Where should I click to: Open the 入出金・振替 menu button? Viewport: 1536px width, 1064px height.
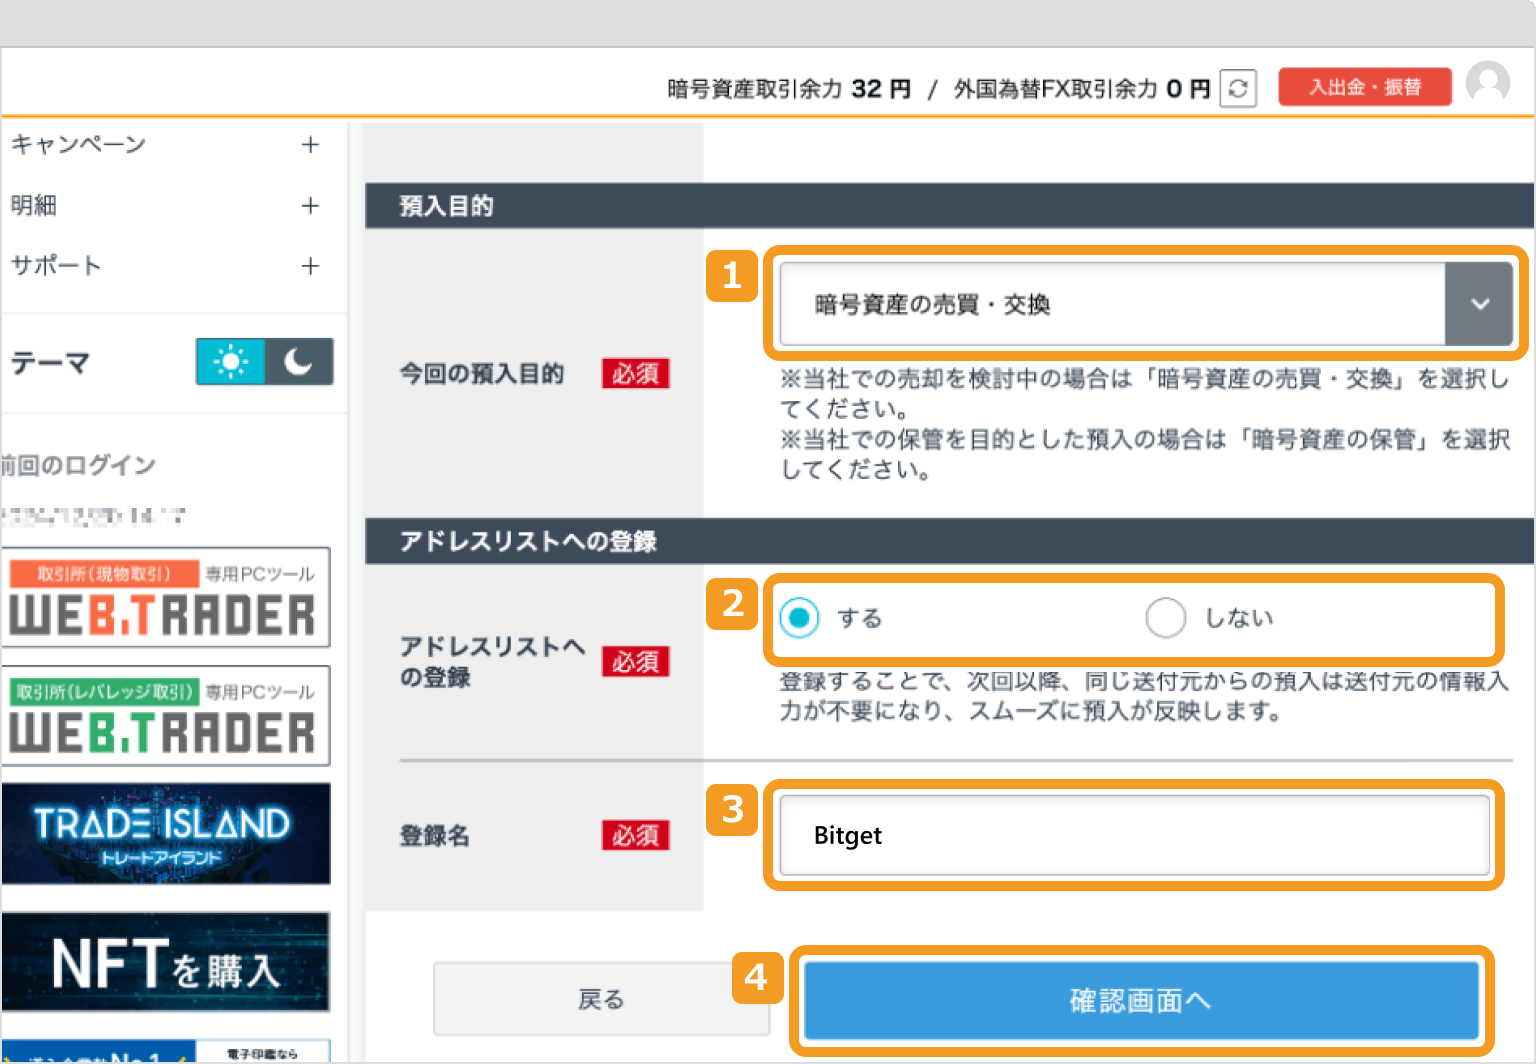pos(1364,86)
